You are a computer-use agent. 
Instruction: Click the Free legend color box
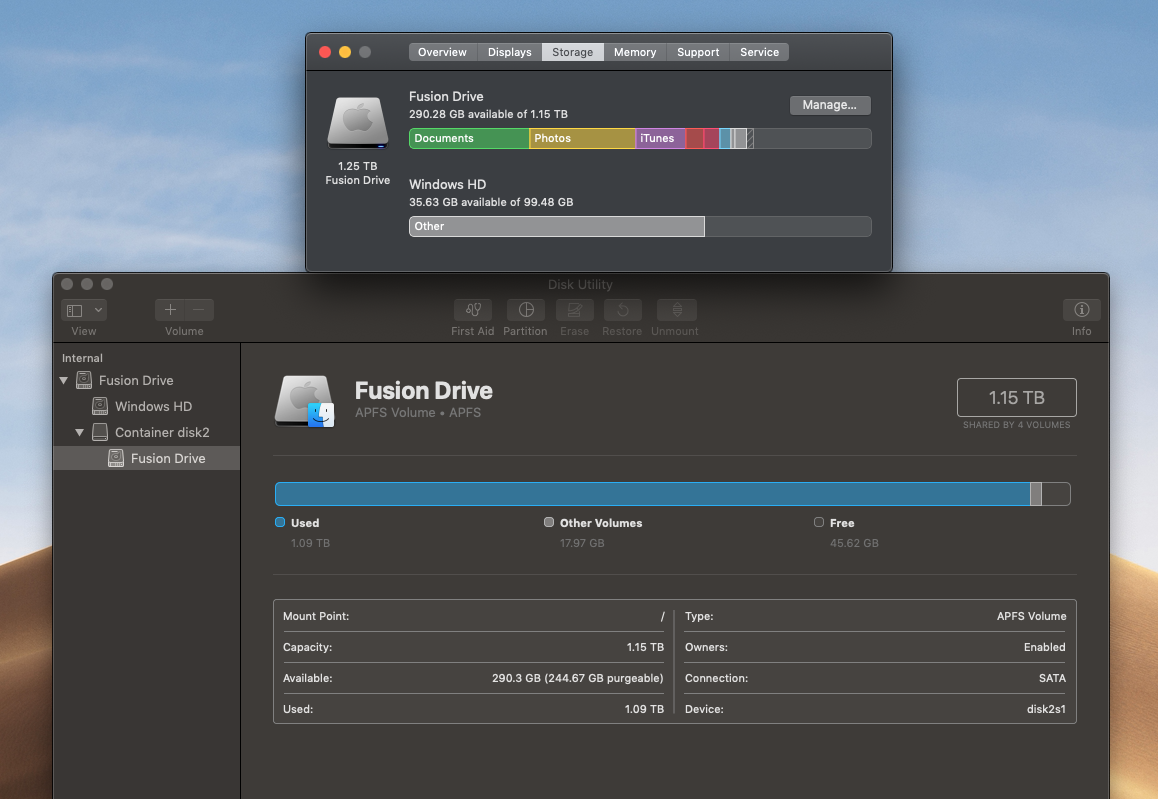point(818,522)
